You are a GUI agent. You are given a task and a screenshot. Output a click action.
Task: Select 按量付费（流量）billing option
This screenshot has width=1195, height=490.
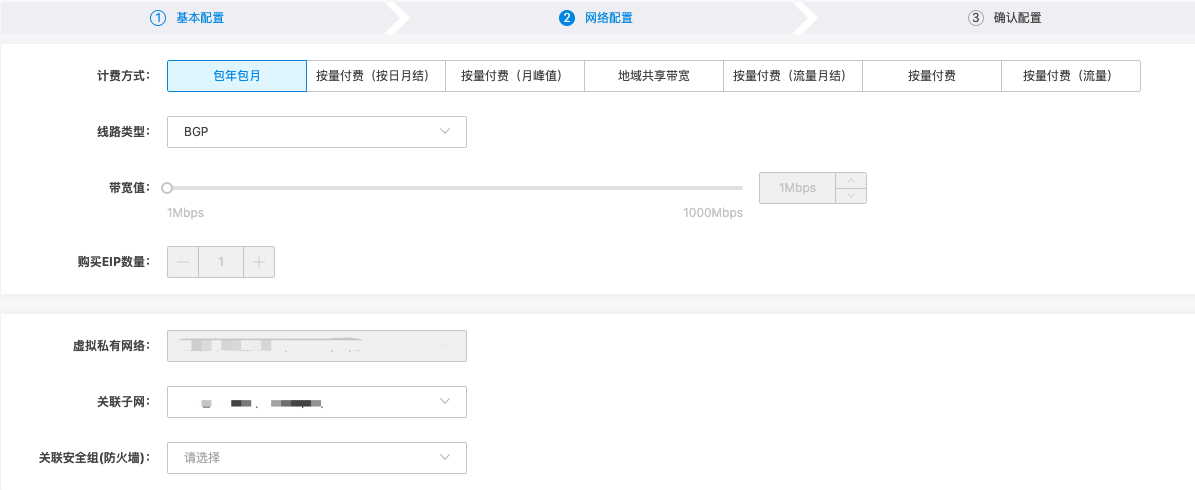pyautogui.click(x=1070, y=76)
